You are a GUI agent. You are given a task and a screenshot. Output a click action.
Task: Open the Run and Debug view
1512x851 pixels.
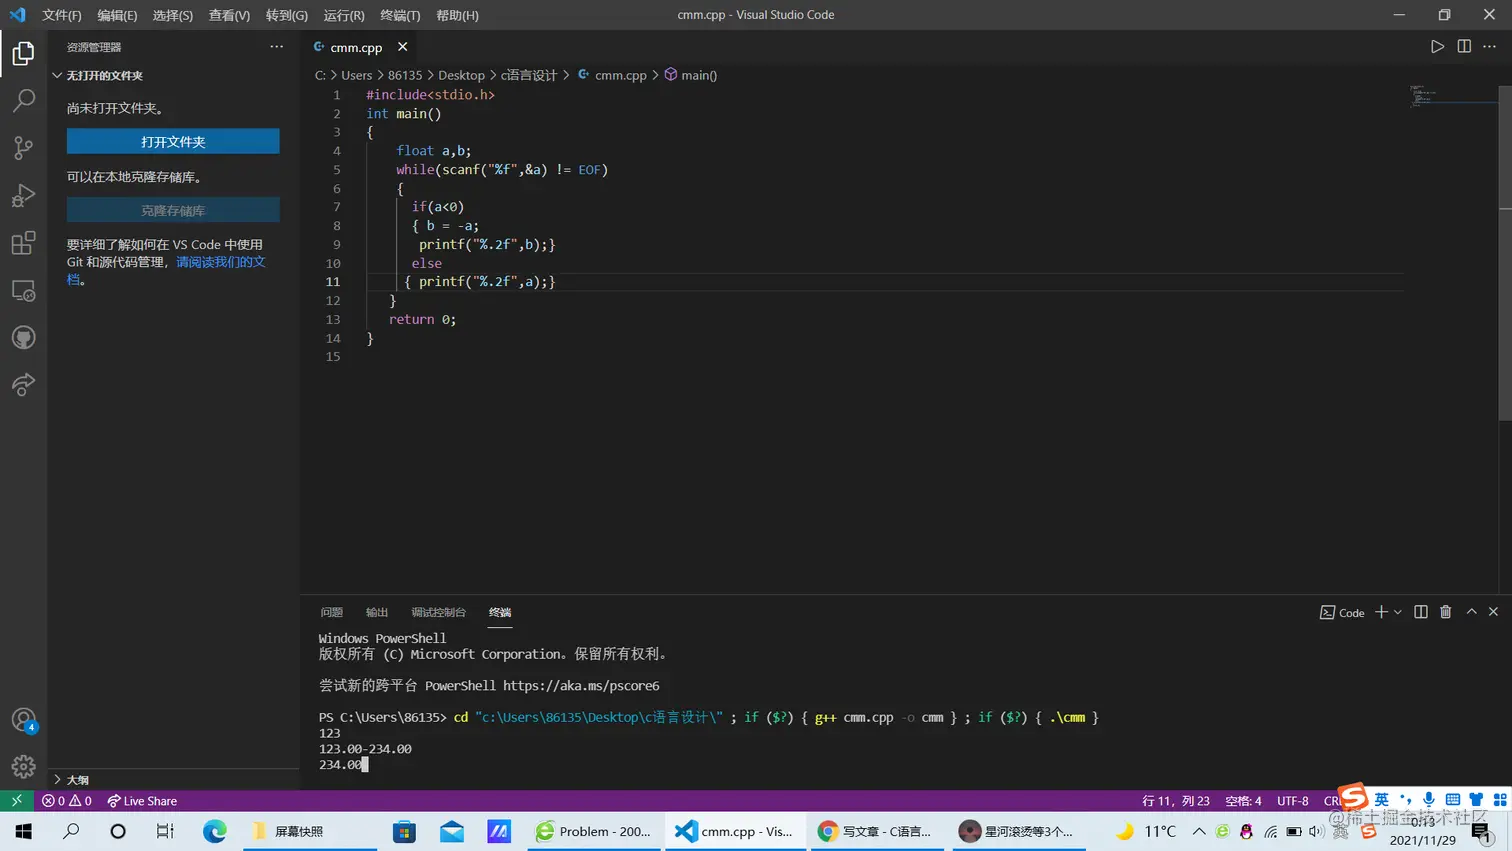point(23,195)
